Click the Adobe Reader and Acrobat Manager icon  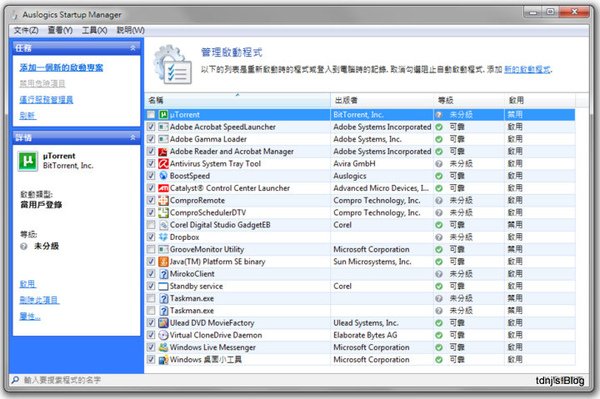click(163, 151)
